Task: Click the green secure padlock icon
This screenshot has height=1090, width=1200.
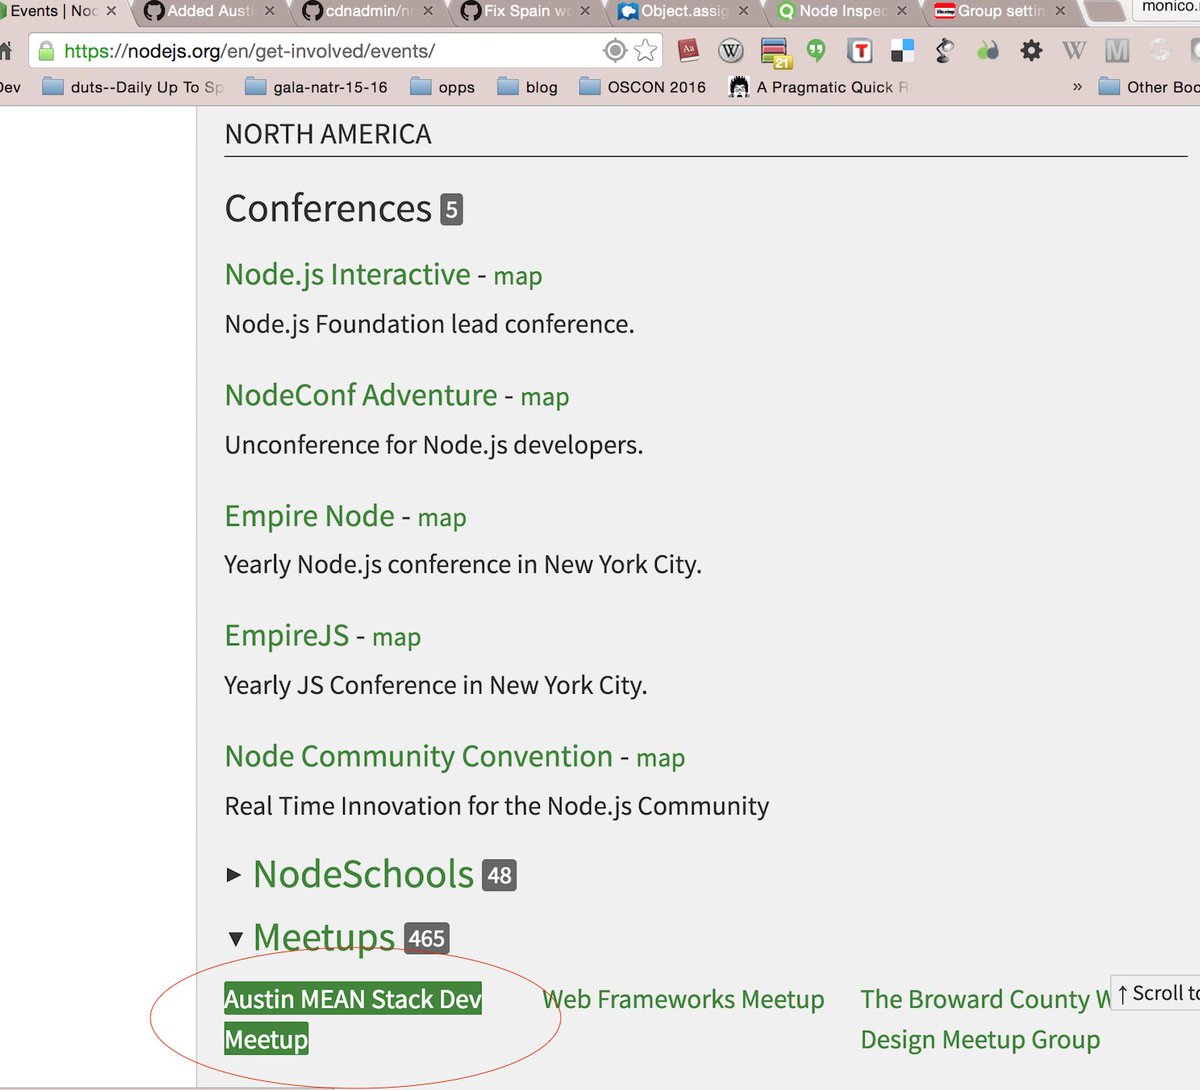Action: (46, 51)
